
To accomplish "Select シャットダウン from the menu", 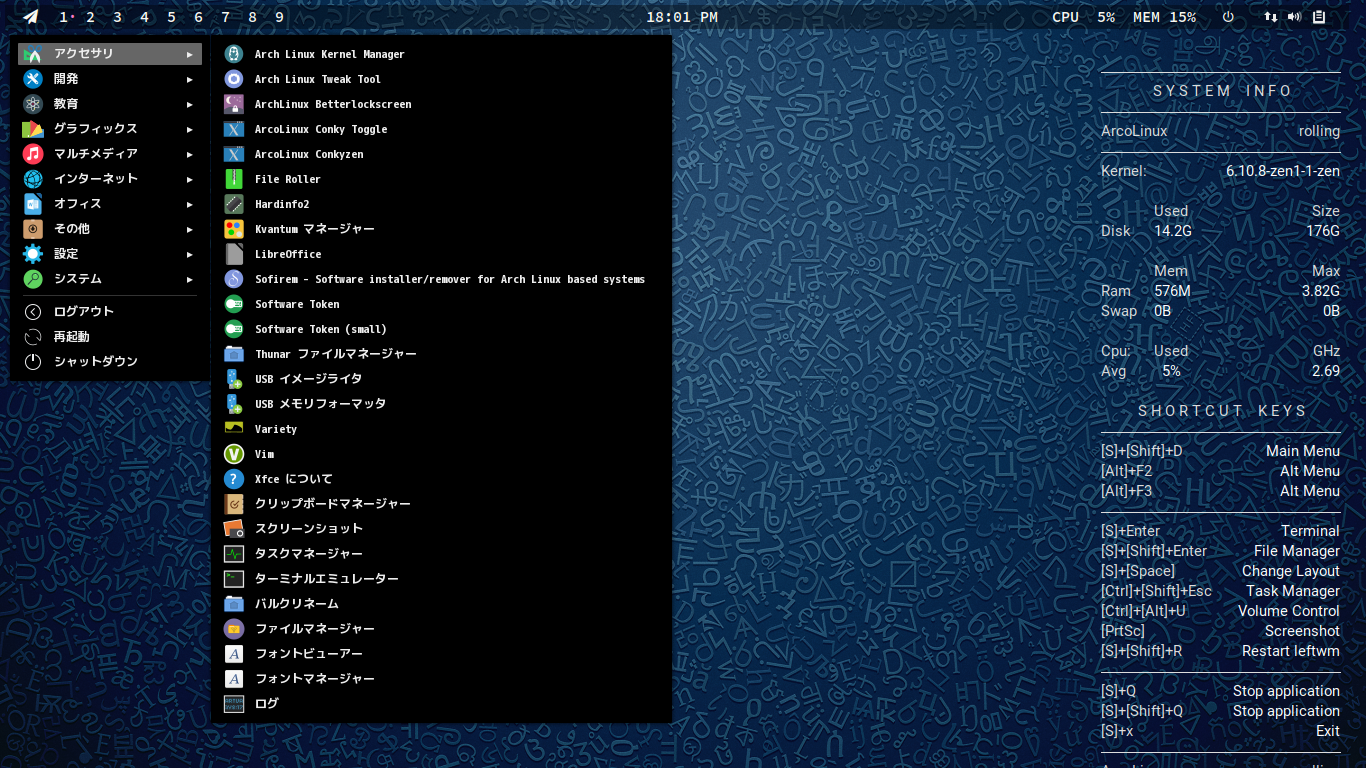I will [110, 362].
